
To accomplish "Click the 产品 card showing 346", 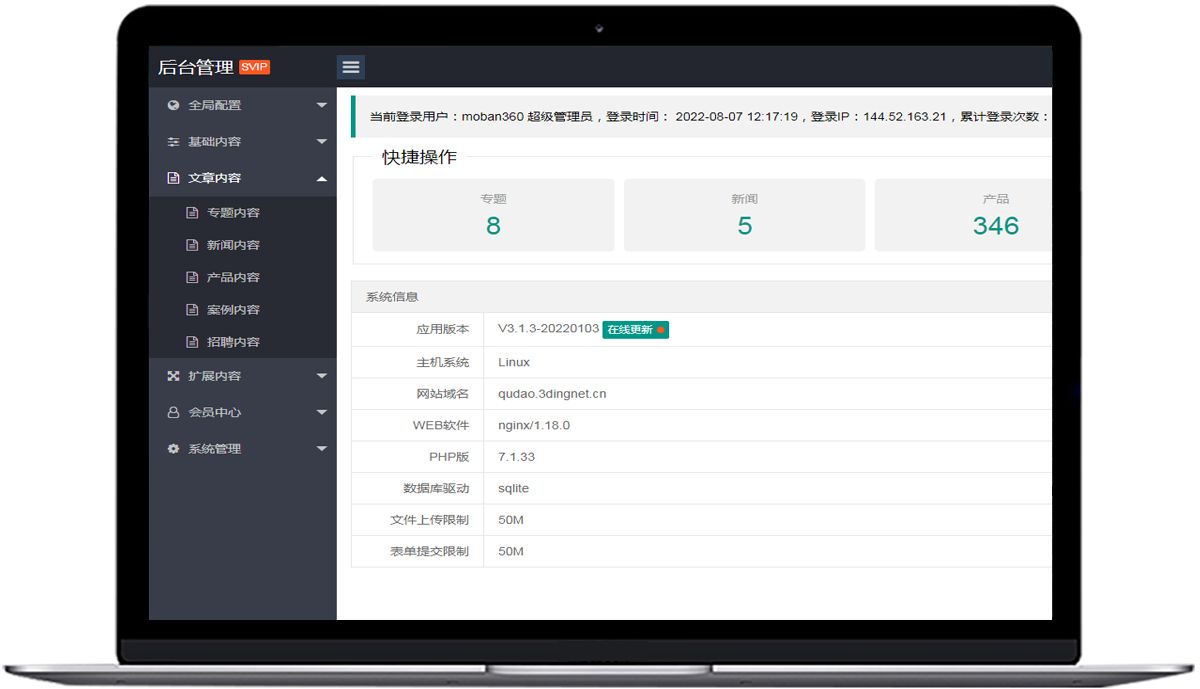I will coord(963,215).
